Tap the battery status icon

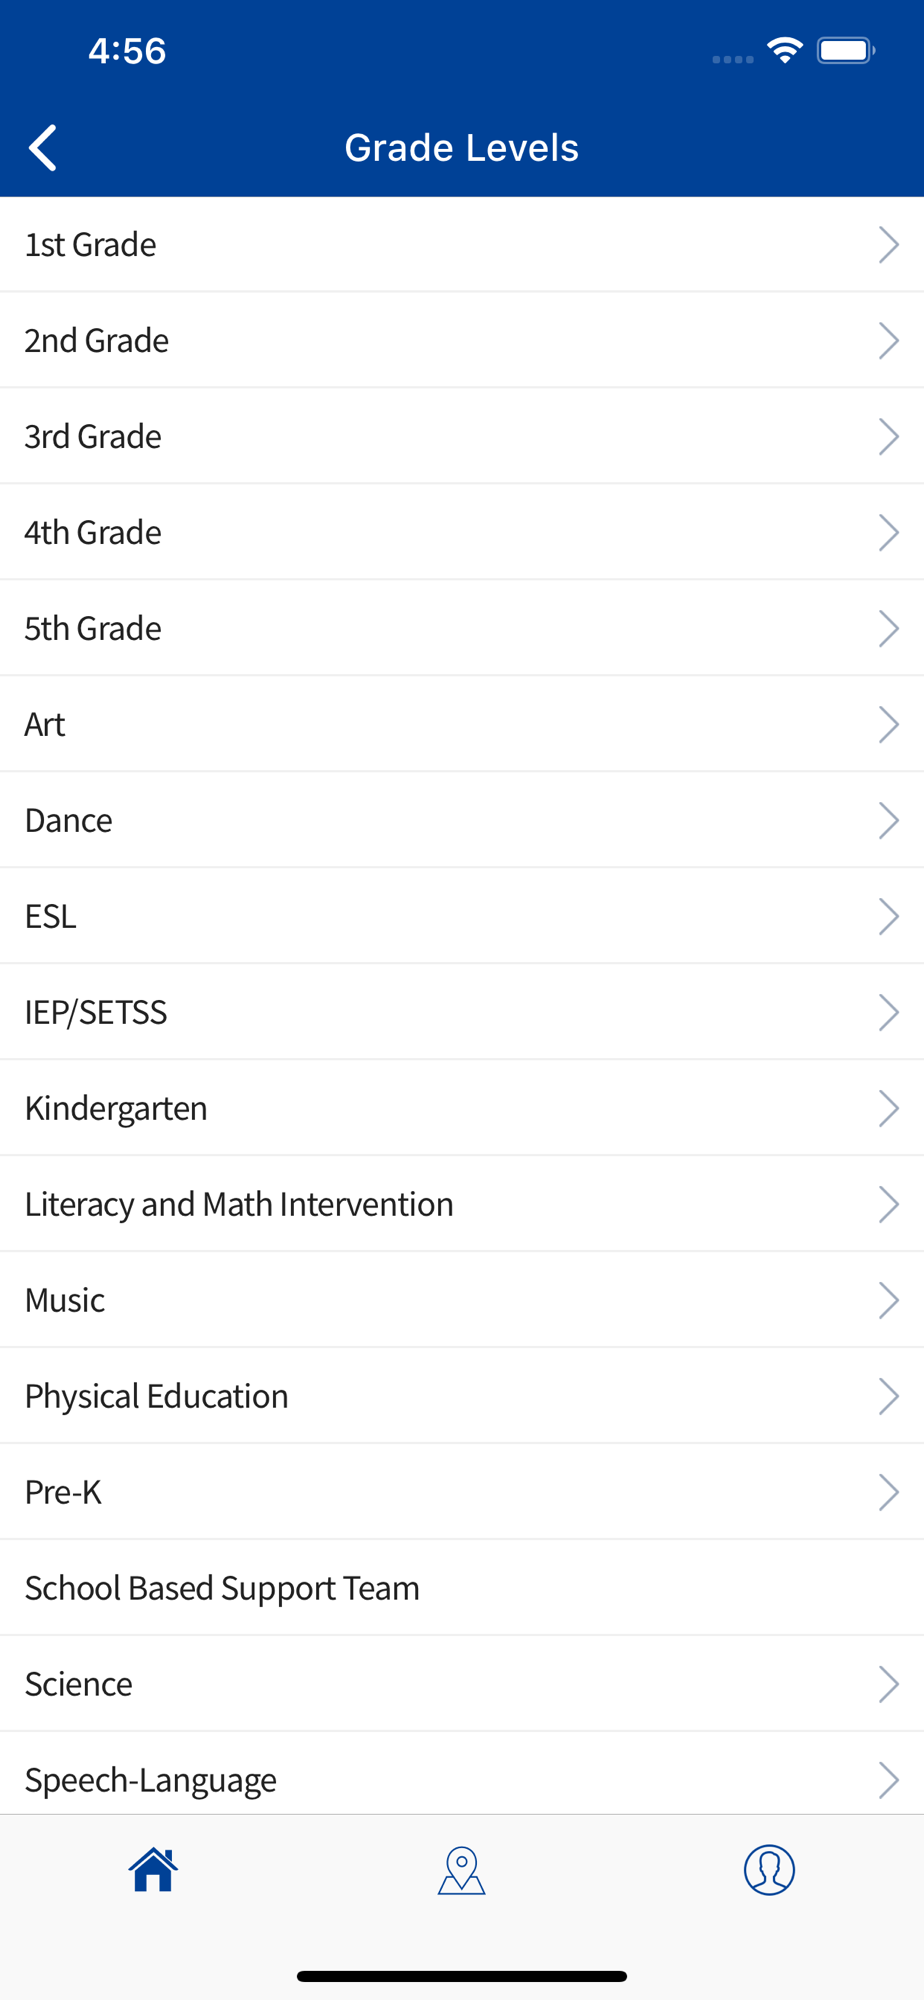tap(846, 50)
